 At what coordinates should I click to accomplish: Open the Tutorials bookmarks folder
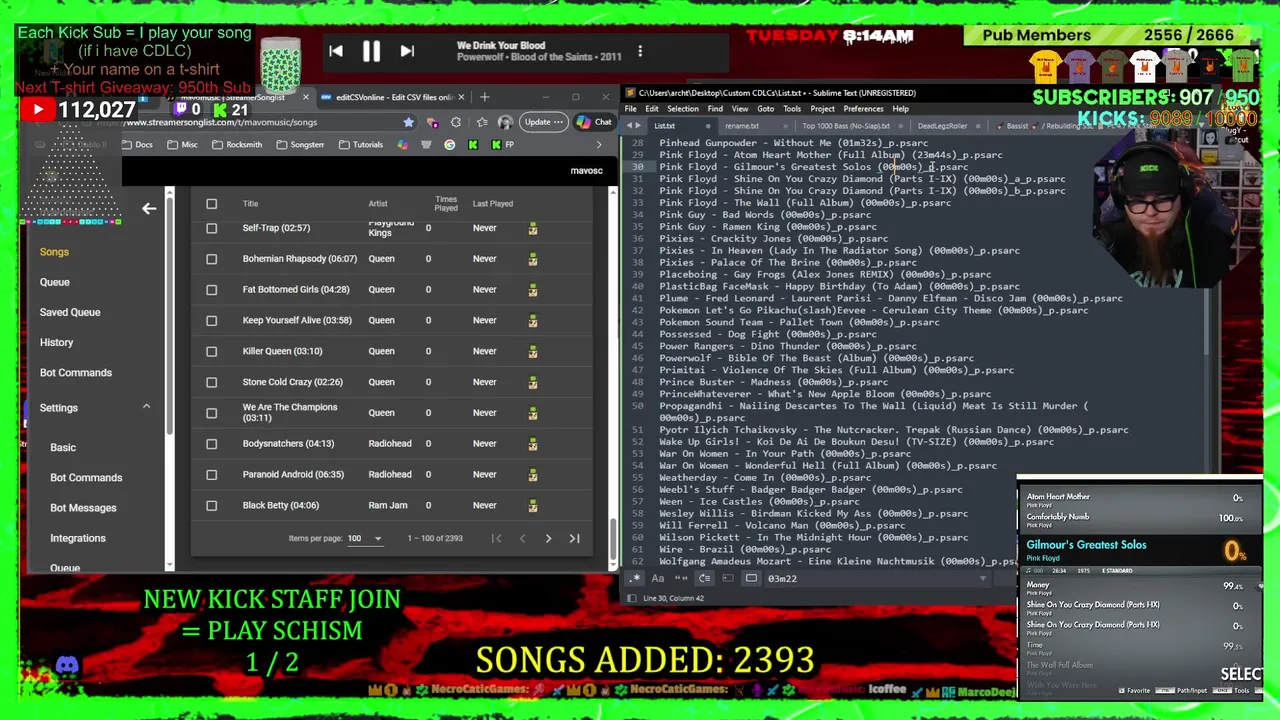tap(360, 145)
